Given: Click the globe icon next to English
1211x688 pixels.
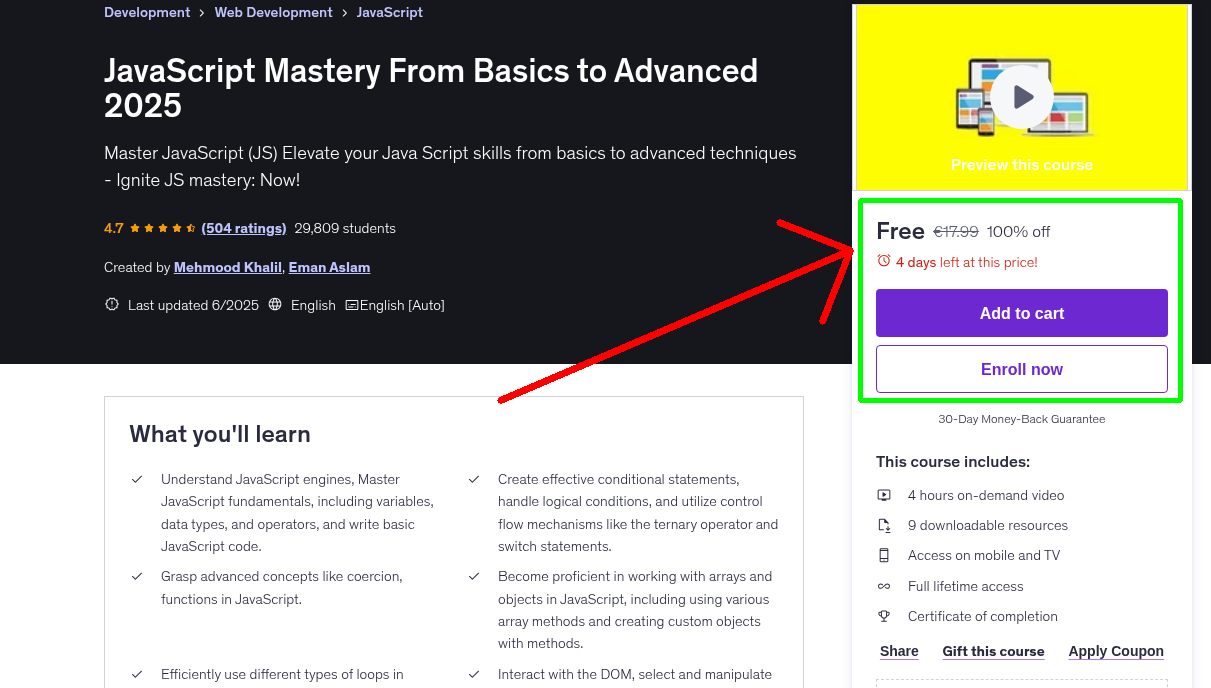Looking at the screenshot, I should point(275,304).
